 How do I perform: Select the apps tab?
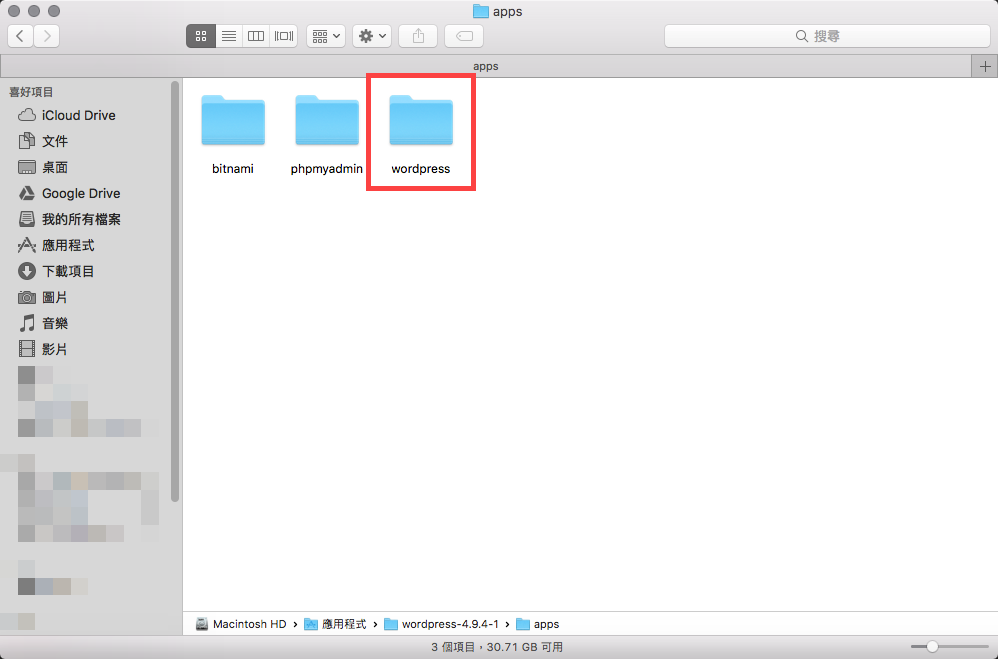[486, 66]
